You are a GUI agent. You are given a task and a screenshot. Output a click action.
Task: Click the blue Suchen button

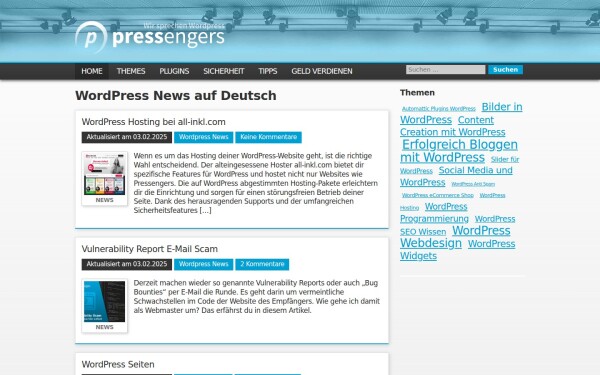click(x=505, y=70)
